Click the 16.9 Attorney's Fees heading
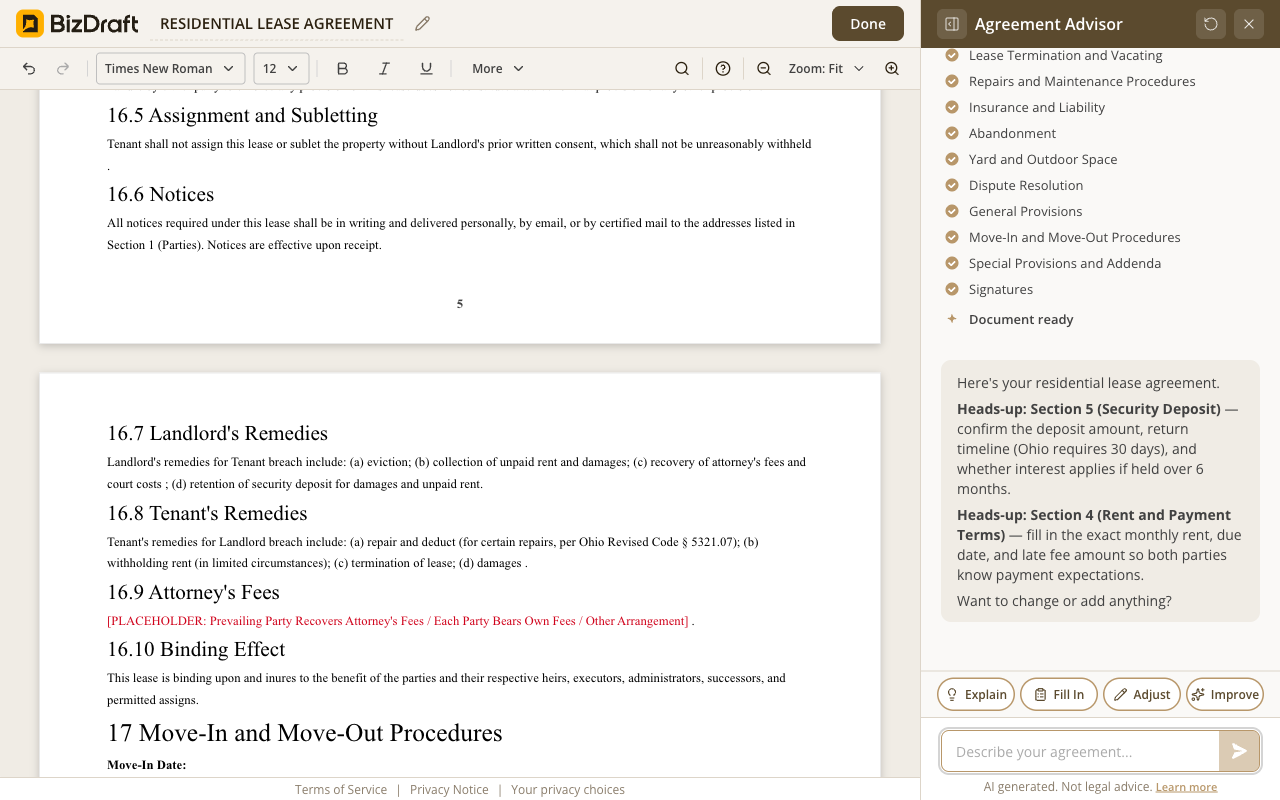The height and width of the screenshot is (800, 1280). [193, 592]
